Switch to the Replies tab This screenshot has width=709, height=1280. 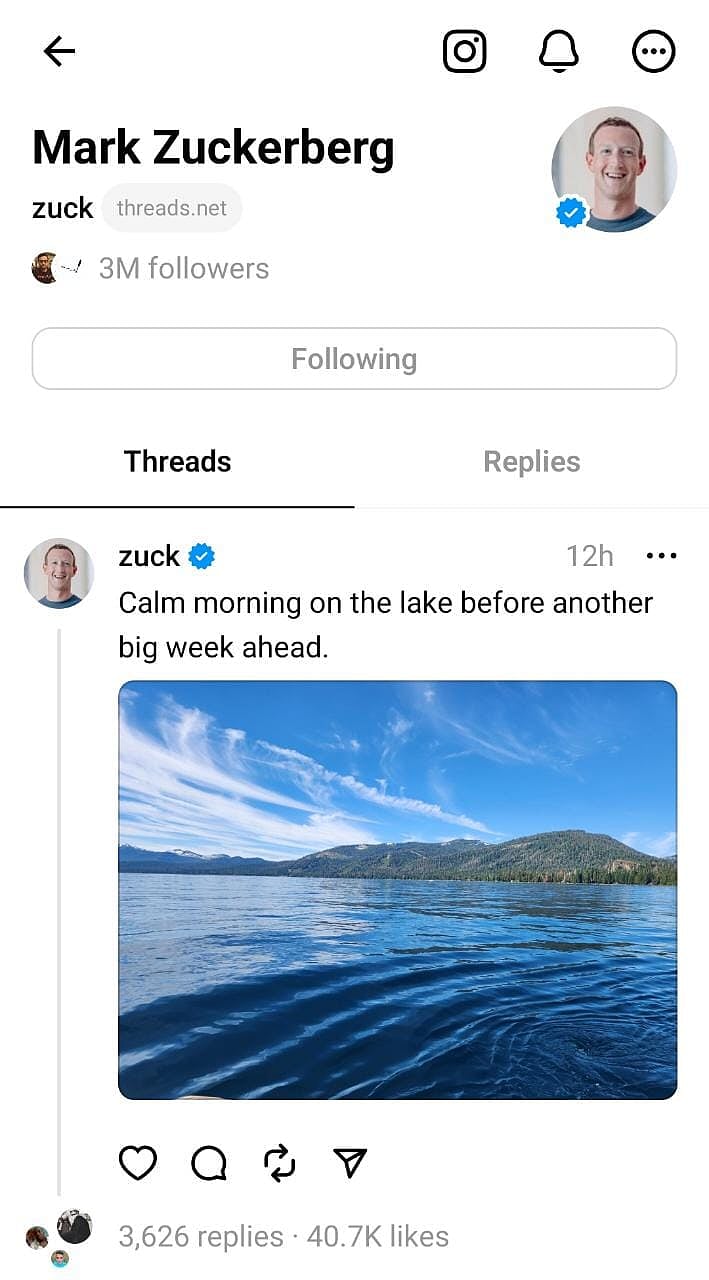pyautogui.click(x=531, y=461)
